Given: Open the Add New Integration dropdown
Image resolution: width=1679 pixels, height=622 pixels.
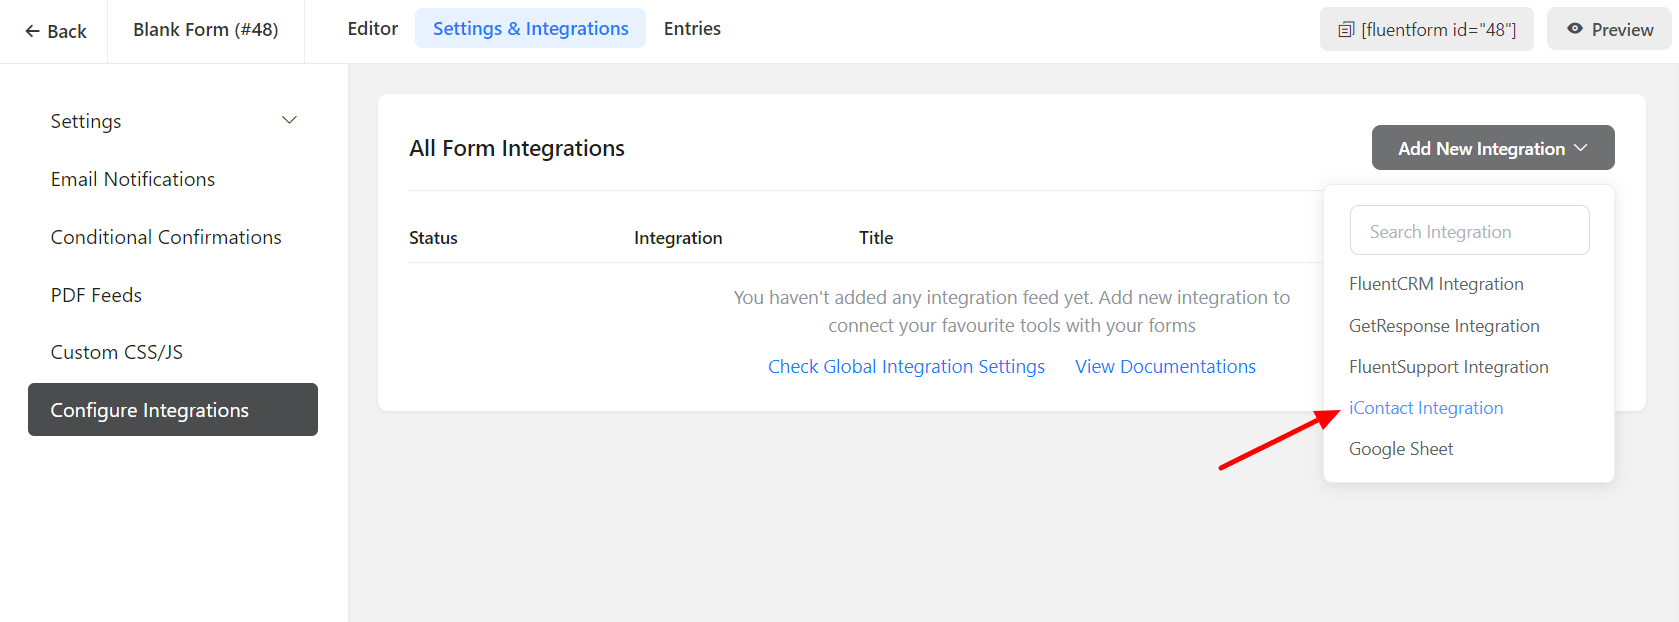Looking at the screenshot, I should (1492, 148).
